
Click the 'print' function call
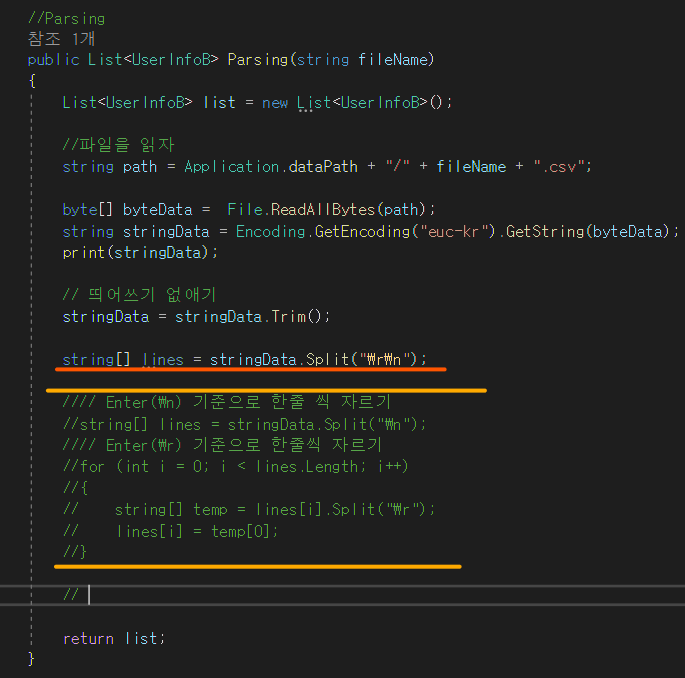coord(84,253)
